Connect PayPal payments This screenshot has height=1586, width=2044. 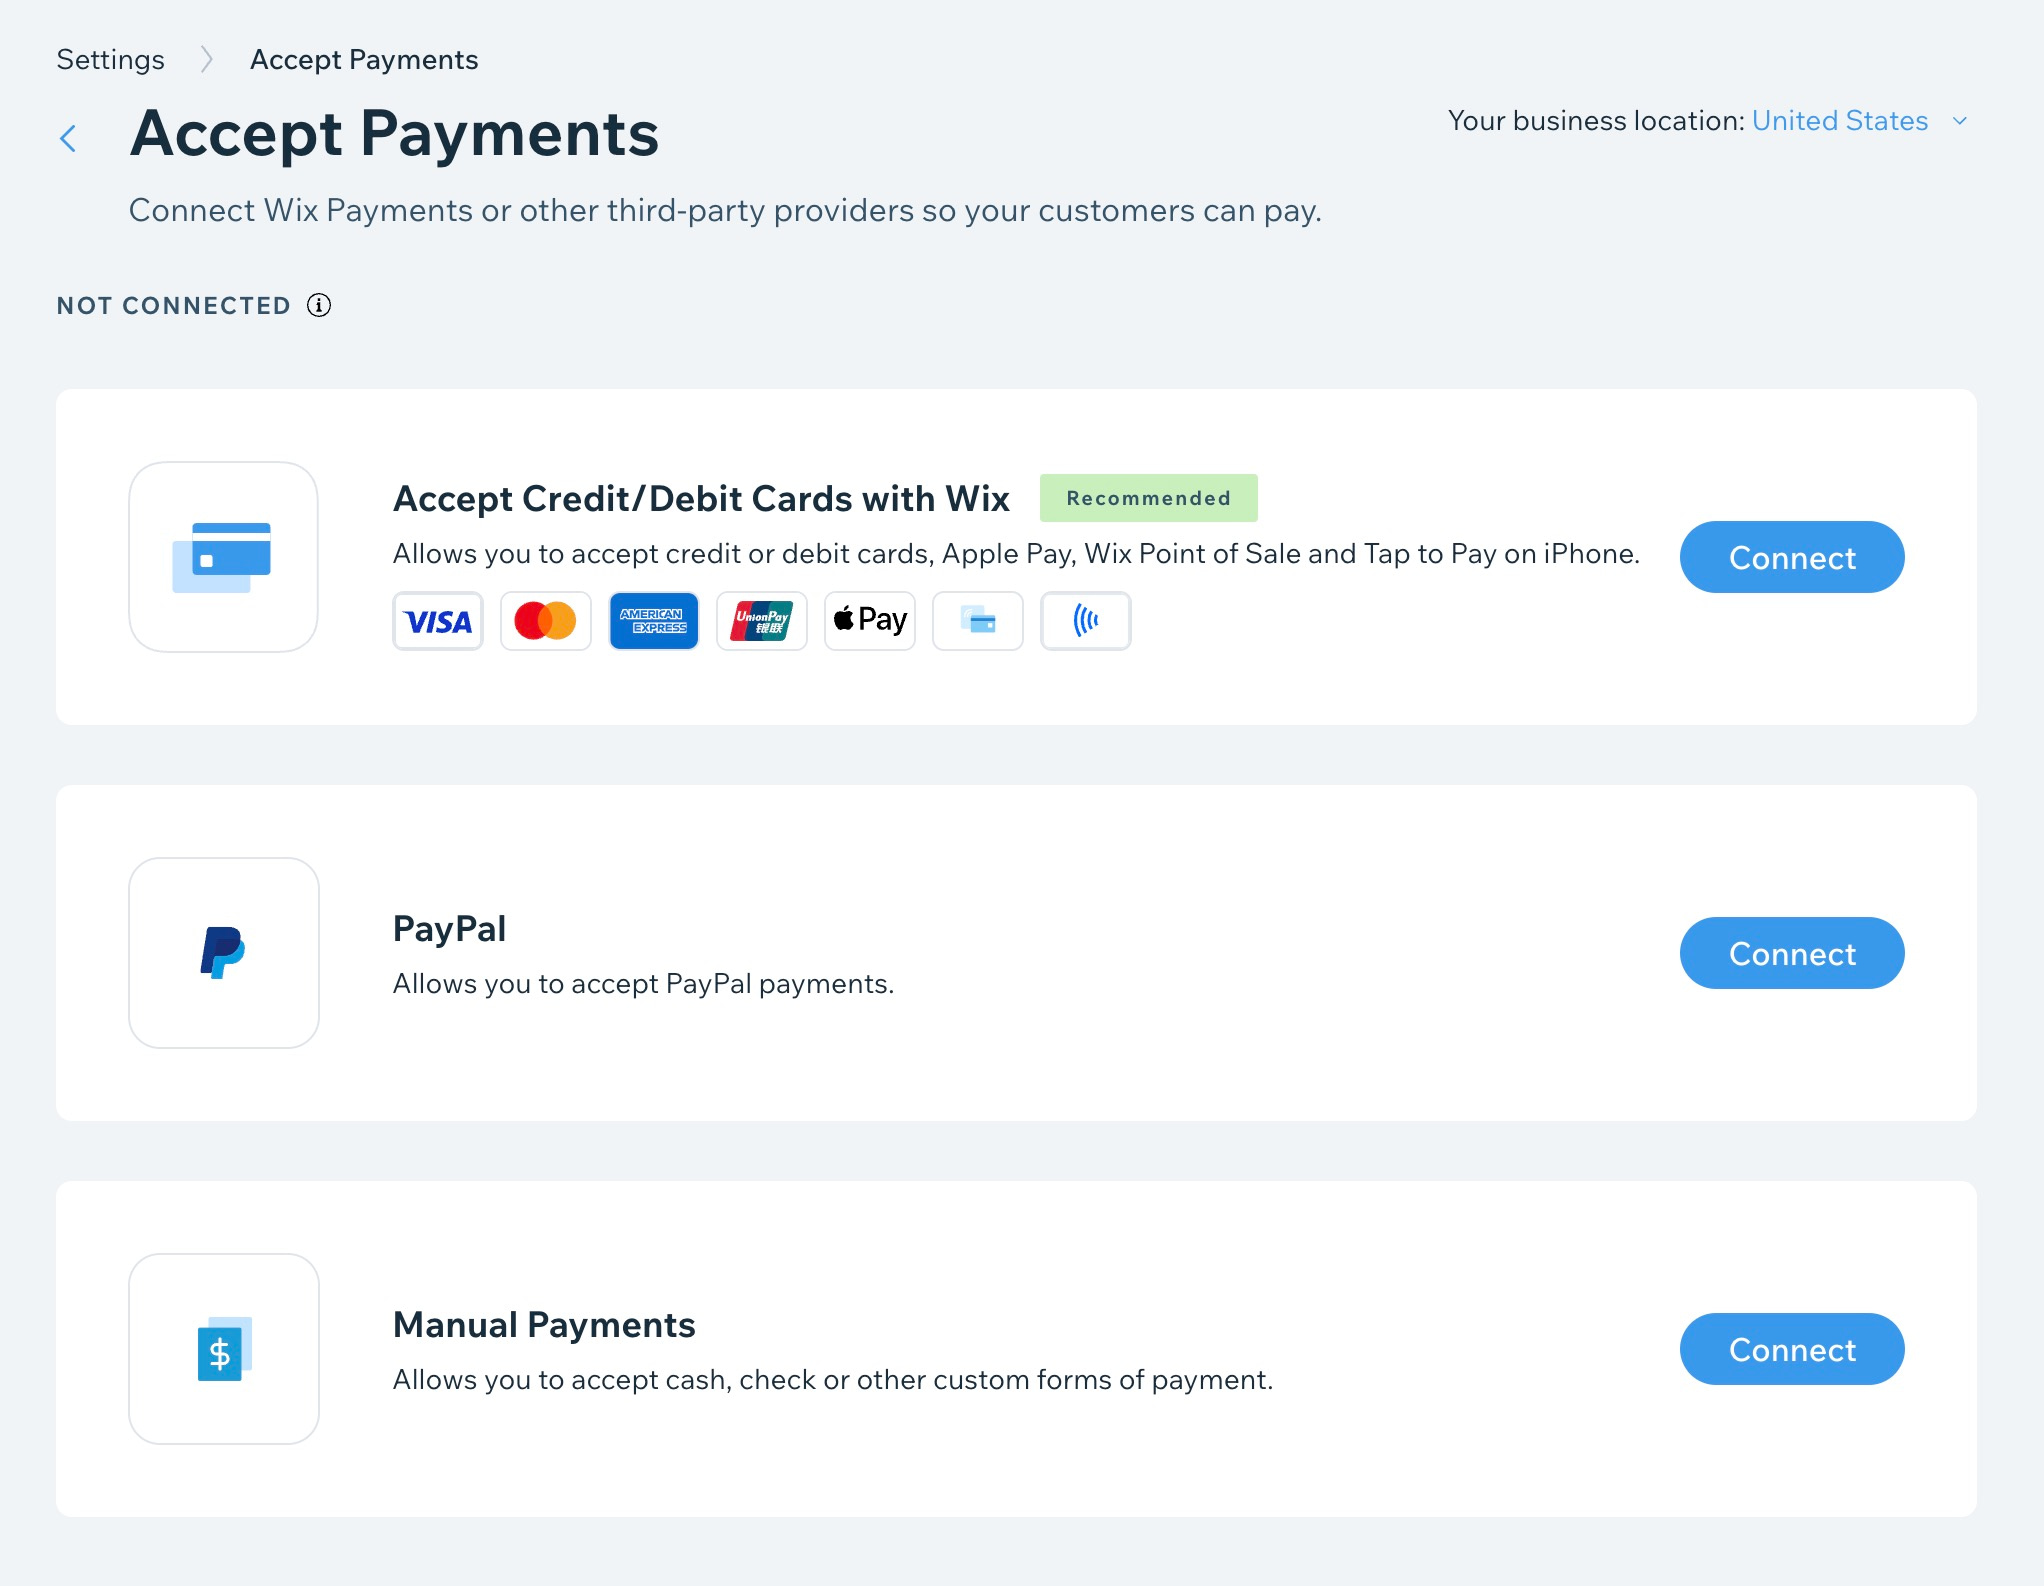(1791, 953)
